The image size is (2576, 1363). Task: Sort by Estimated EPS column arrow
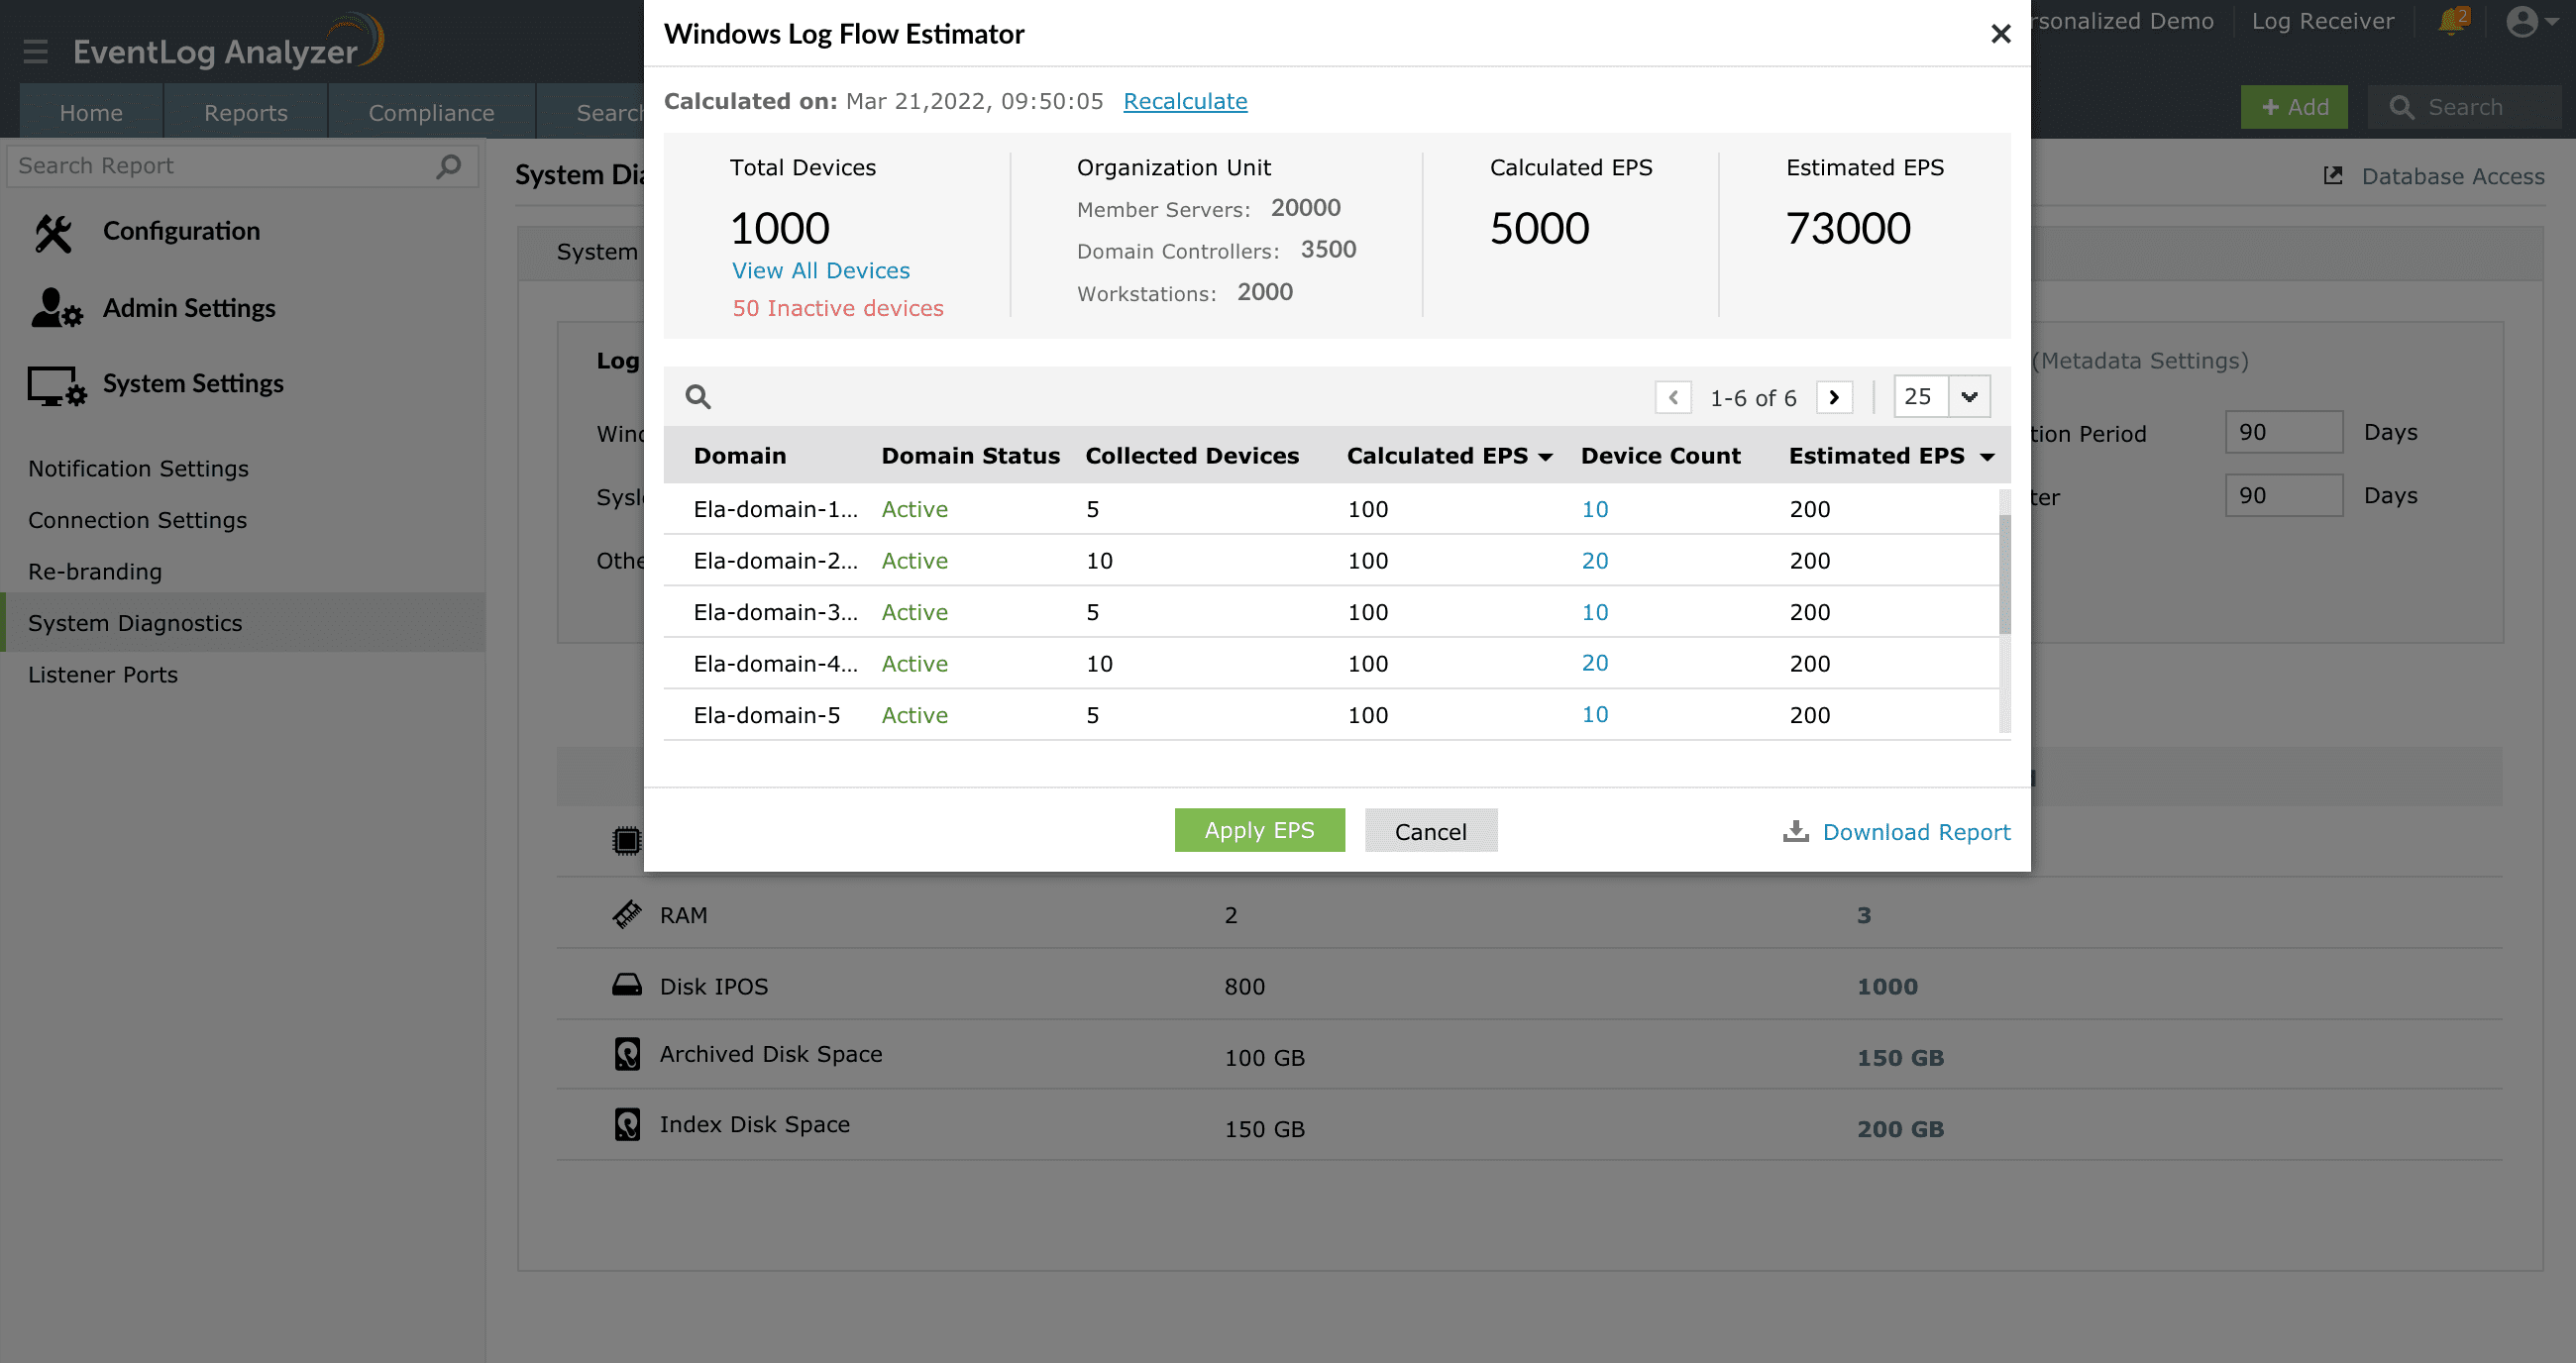click(x=1987, y=457)
